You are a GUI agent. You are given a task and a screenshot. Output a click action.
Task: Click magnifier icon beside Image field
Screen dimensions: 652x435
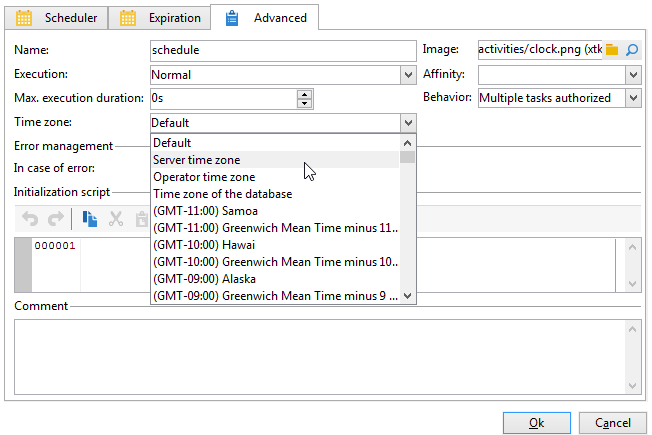(x=632, y=50)
